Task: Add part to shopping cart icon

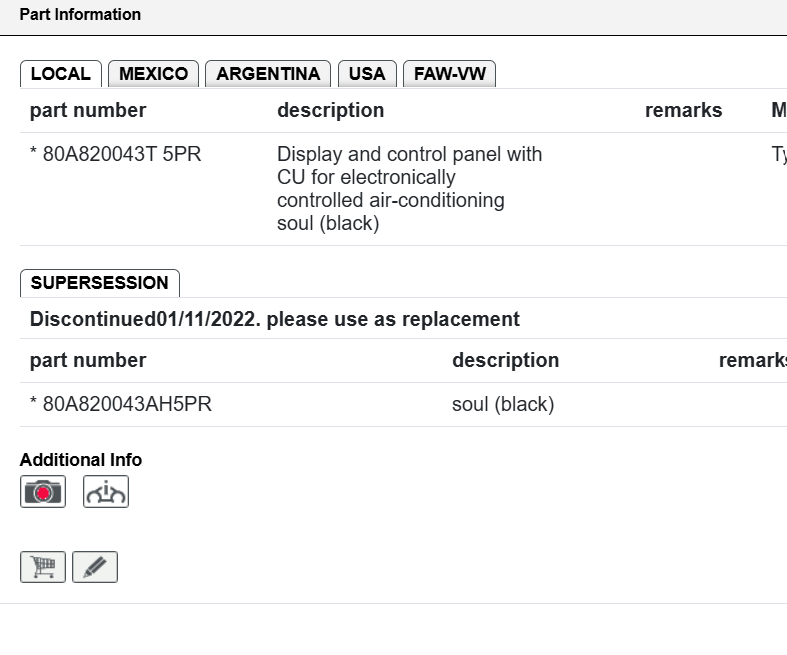Action: [43, 567]
